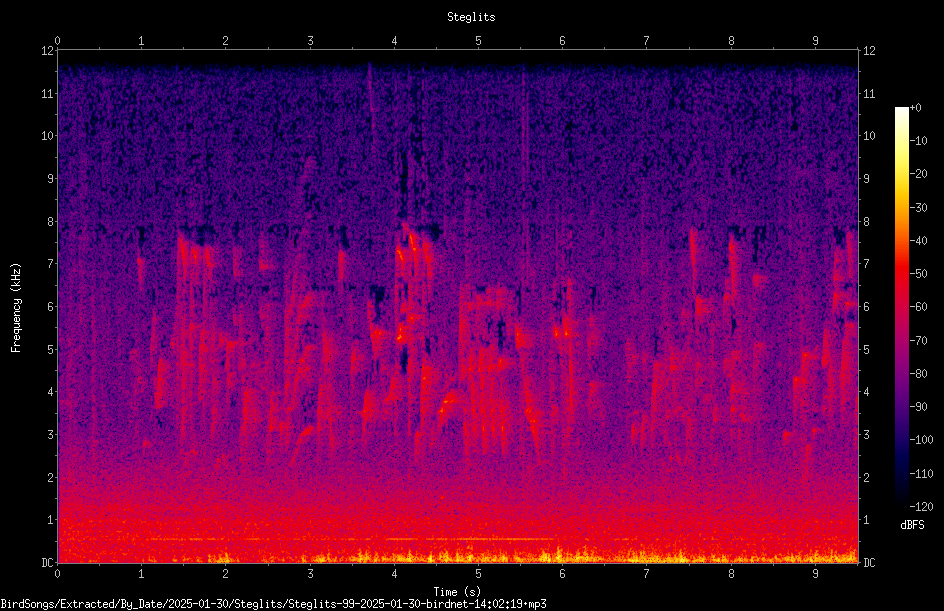
Task: Click the Frequency (kHz) axis title
Action: 16,307
